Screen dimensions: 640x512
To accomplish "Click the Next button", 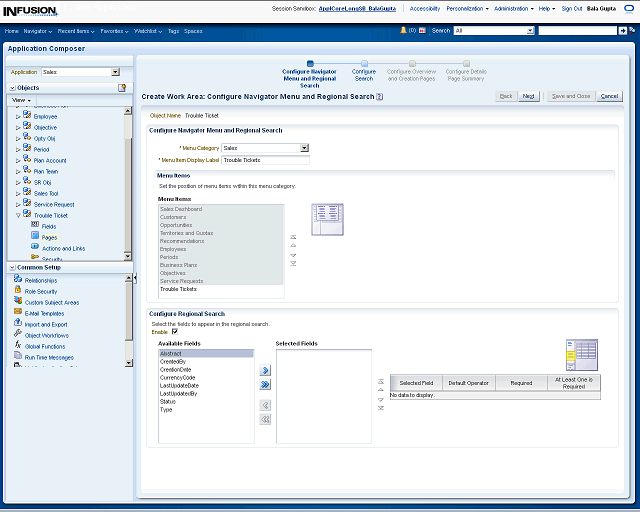I will point(529,96).
